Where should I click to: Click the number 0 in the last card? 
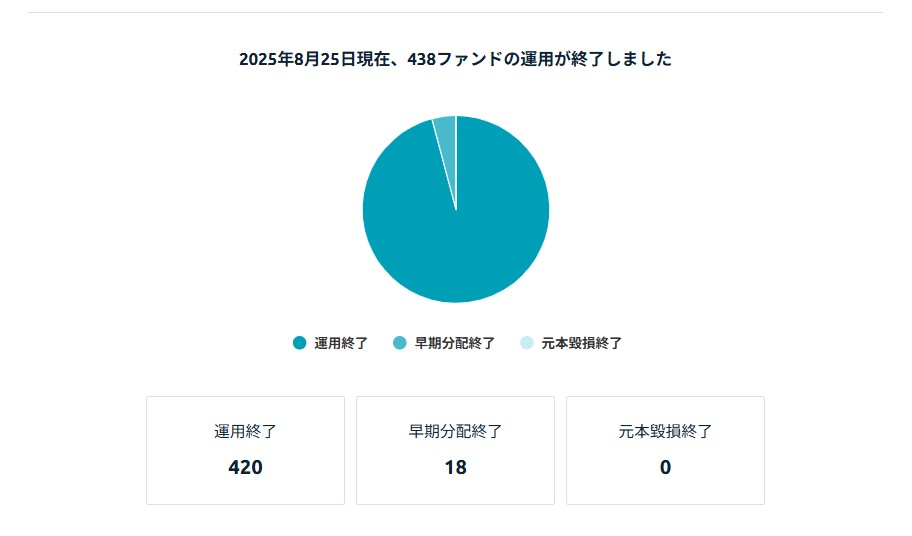tap(665, 467)
